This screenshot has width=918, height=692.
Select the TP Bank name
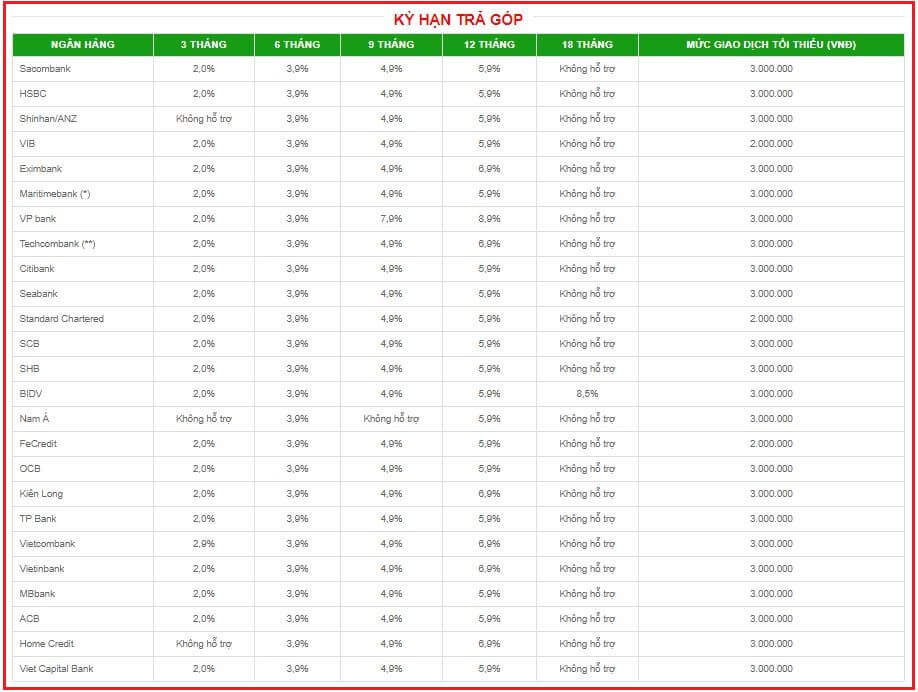tap(38, 519)
